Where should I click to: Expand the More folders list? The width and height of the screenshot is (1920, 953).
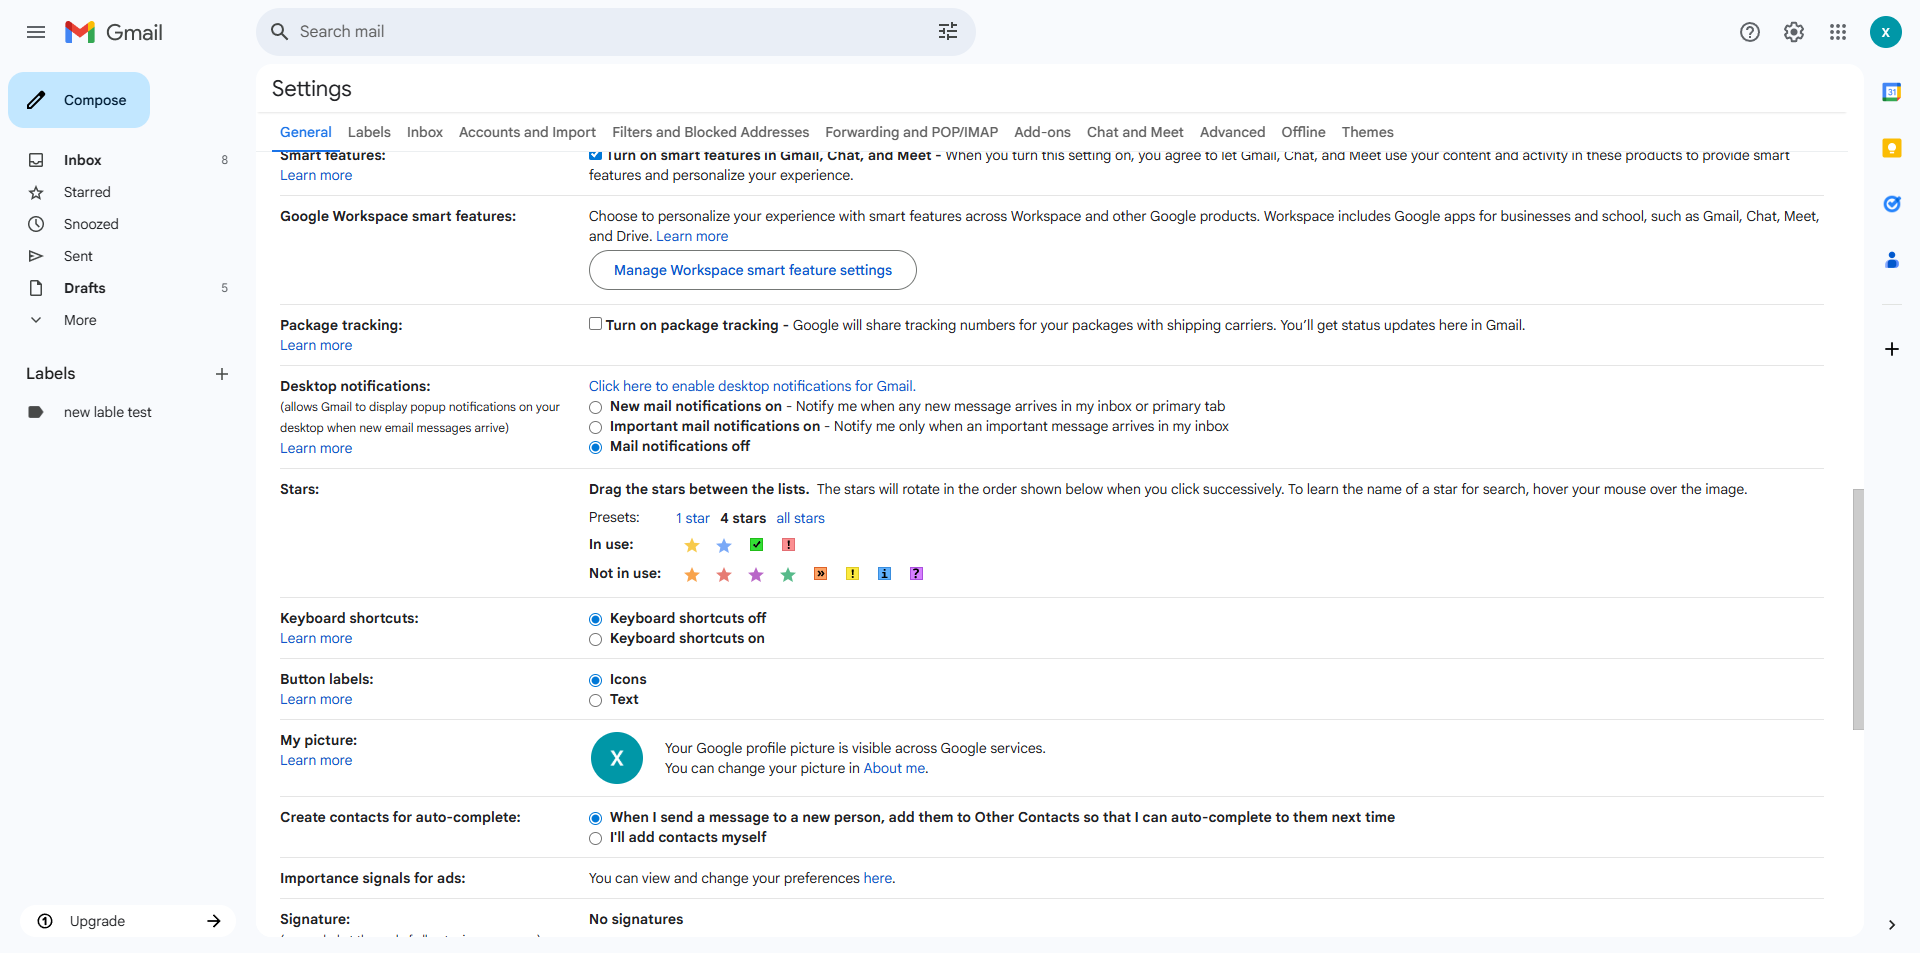pyautogui.click(x=80, y=320)
